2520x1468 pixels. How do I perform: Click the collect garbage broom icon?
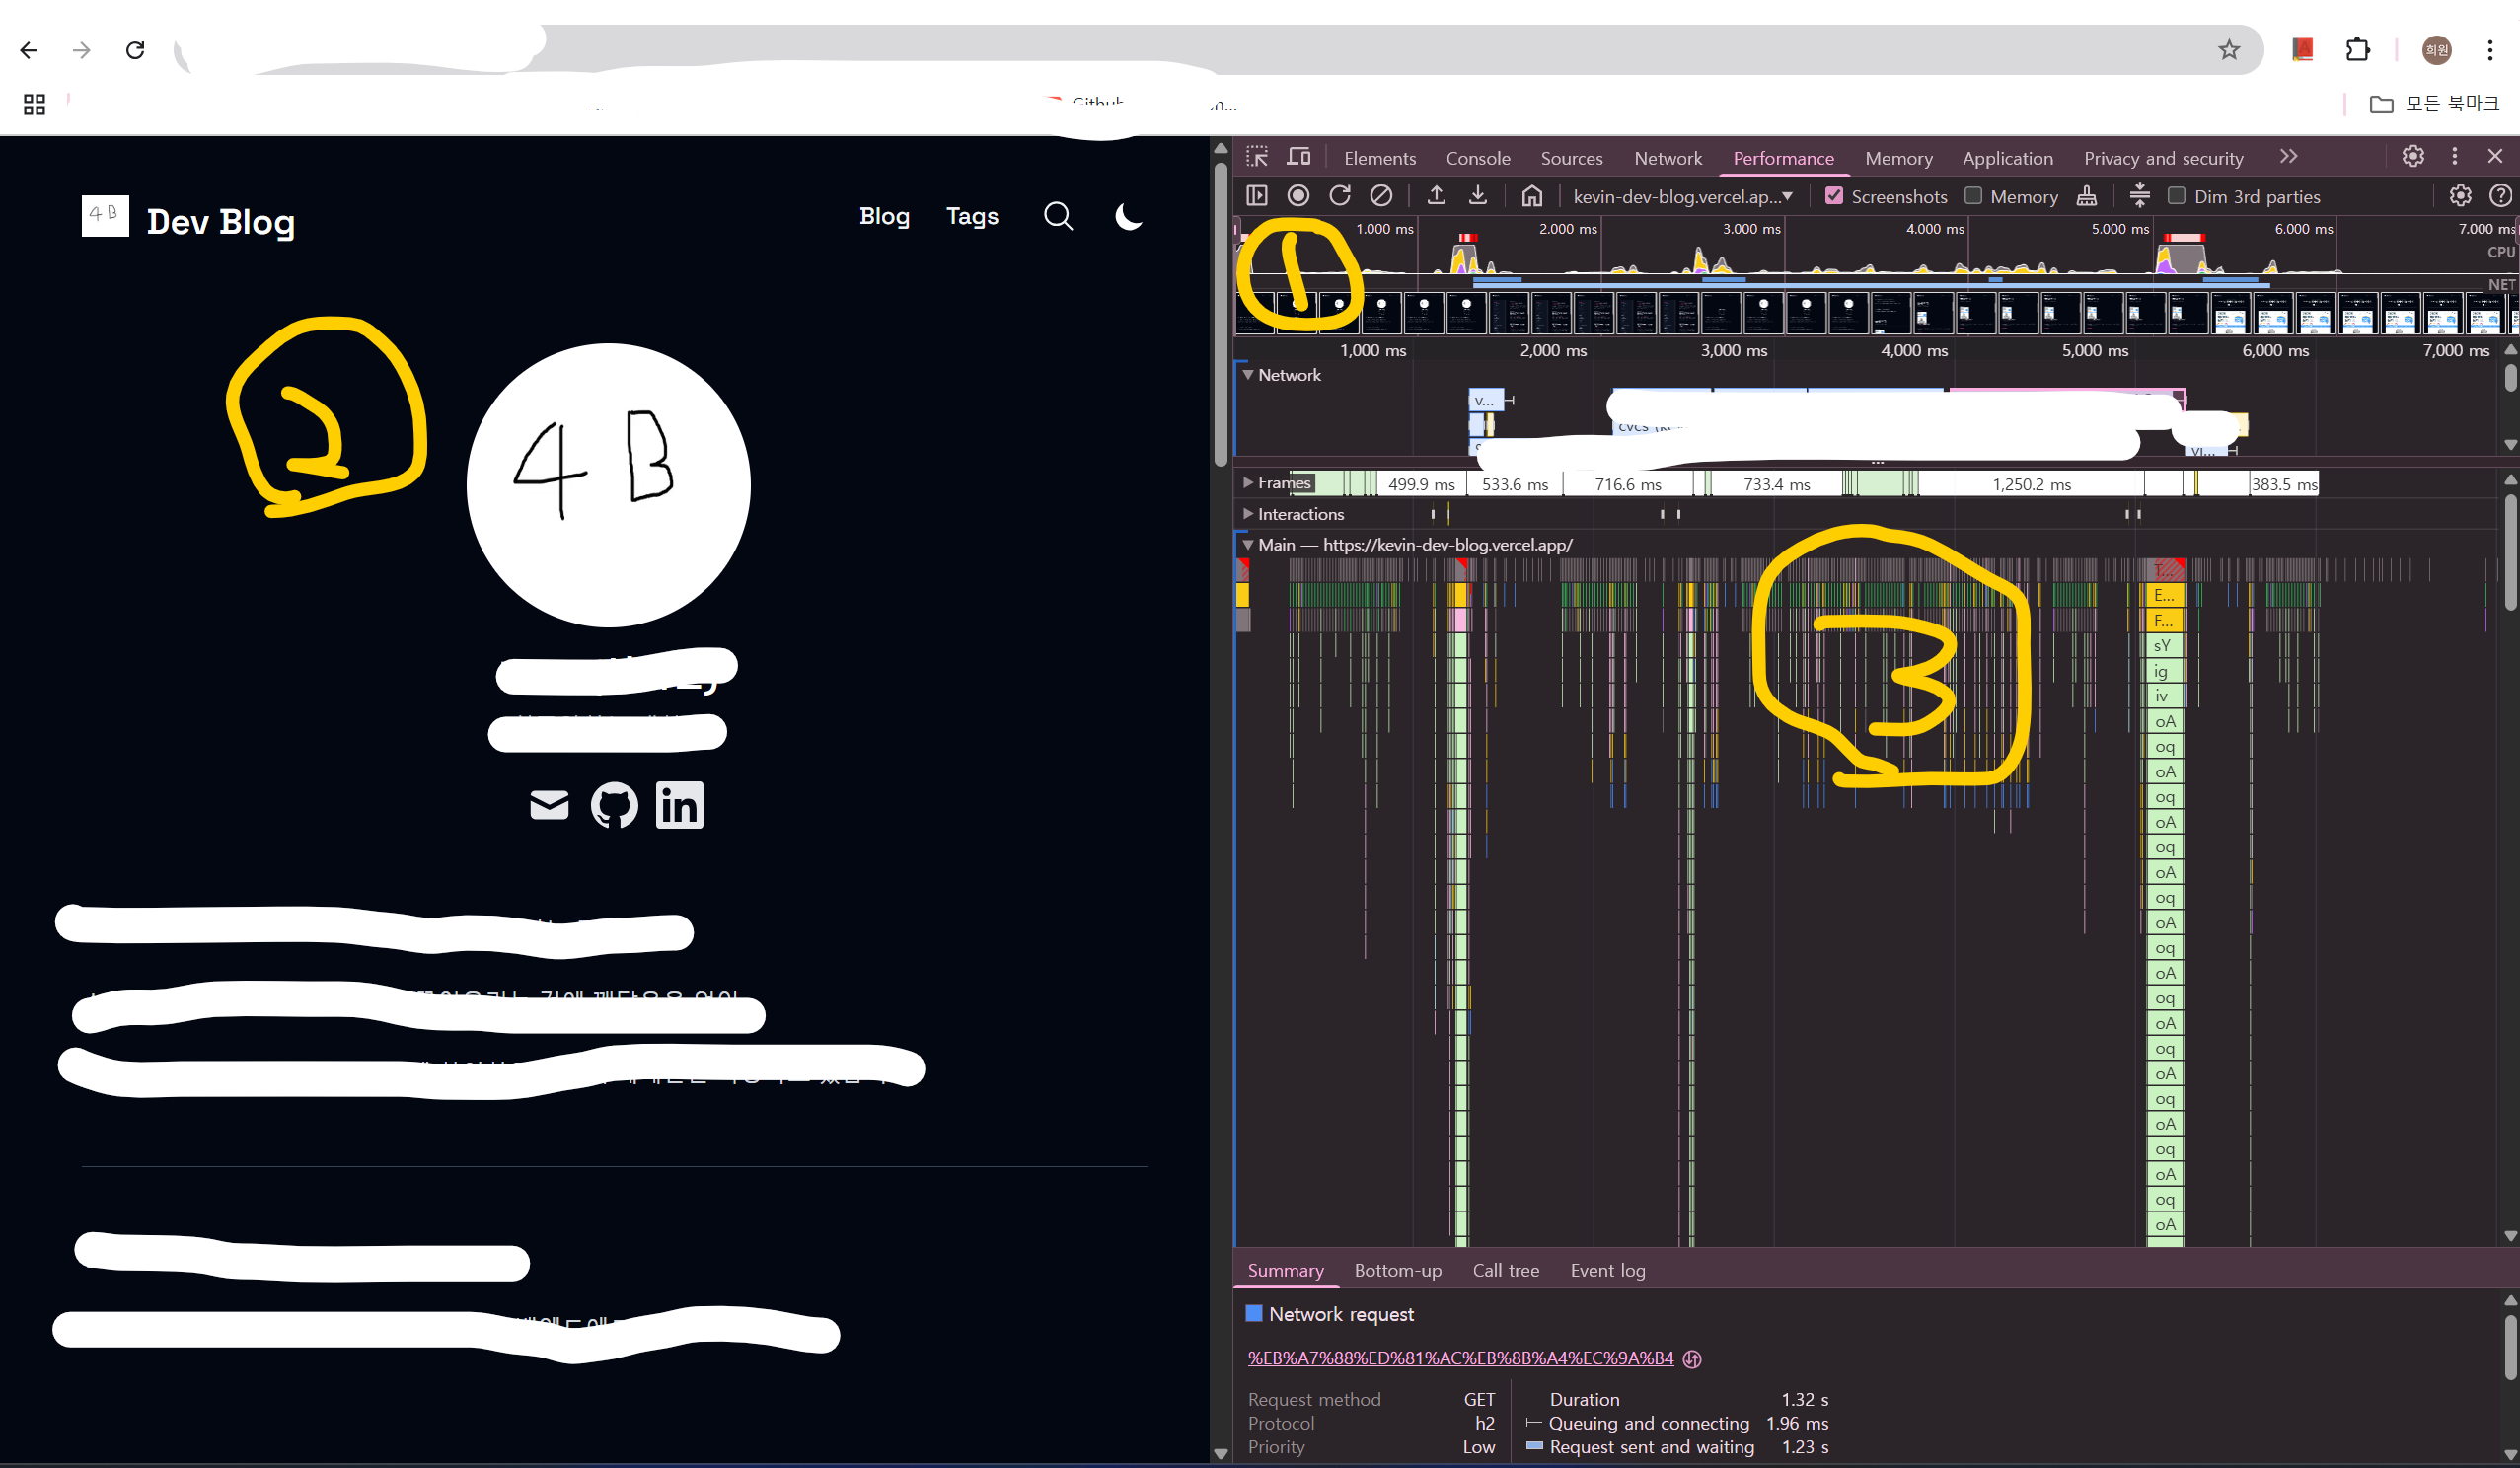pos(2086,196)
